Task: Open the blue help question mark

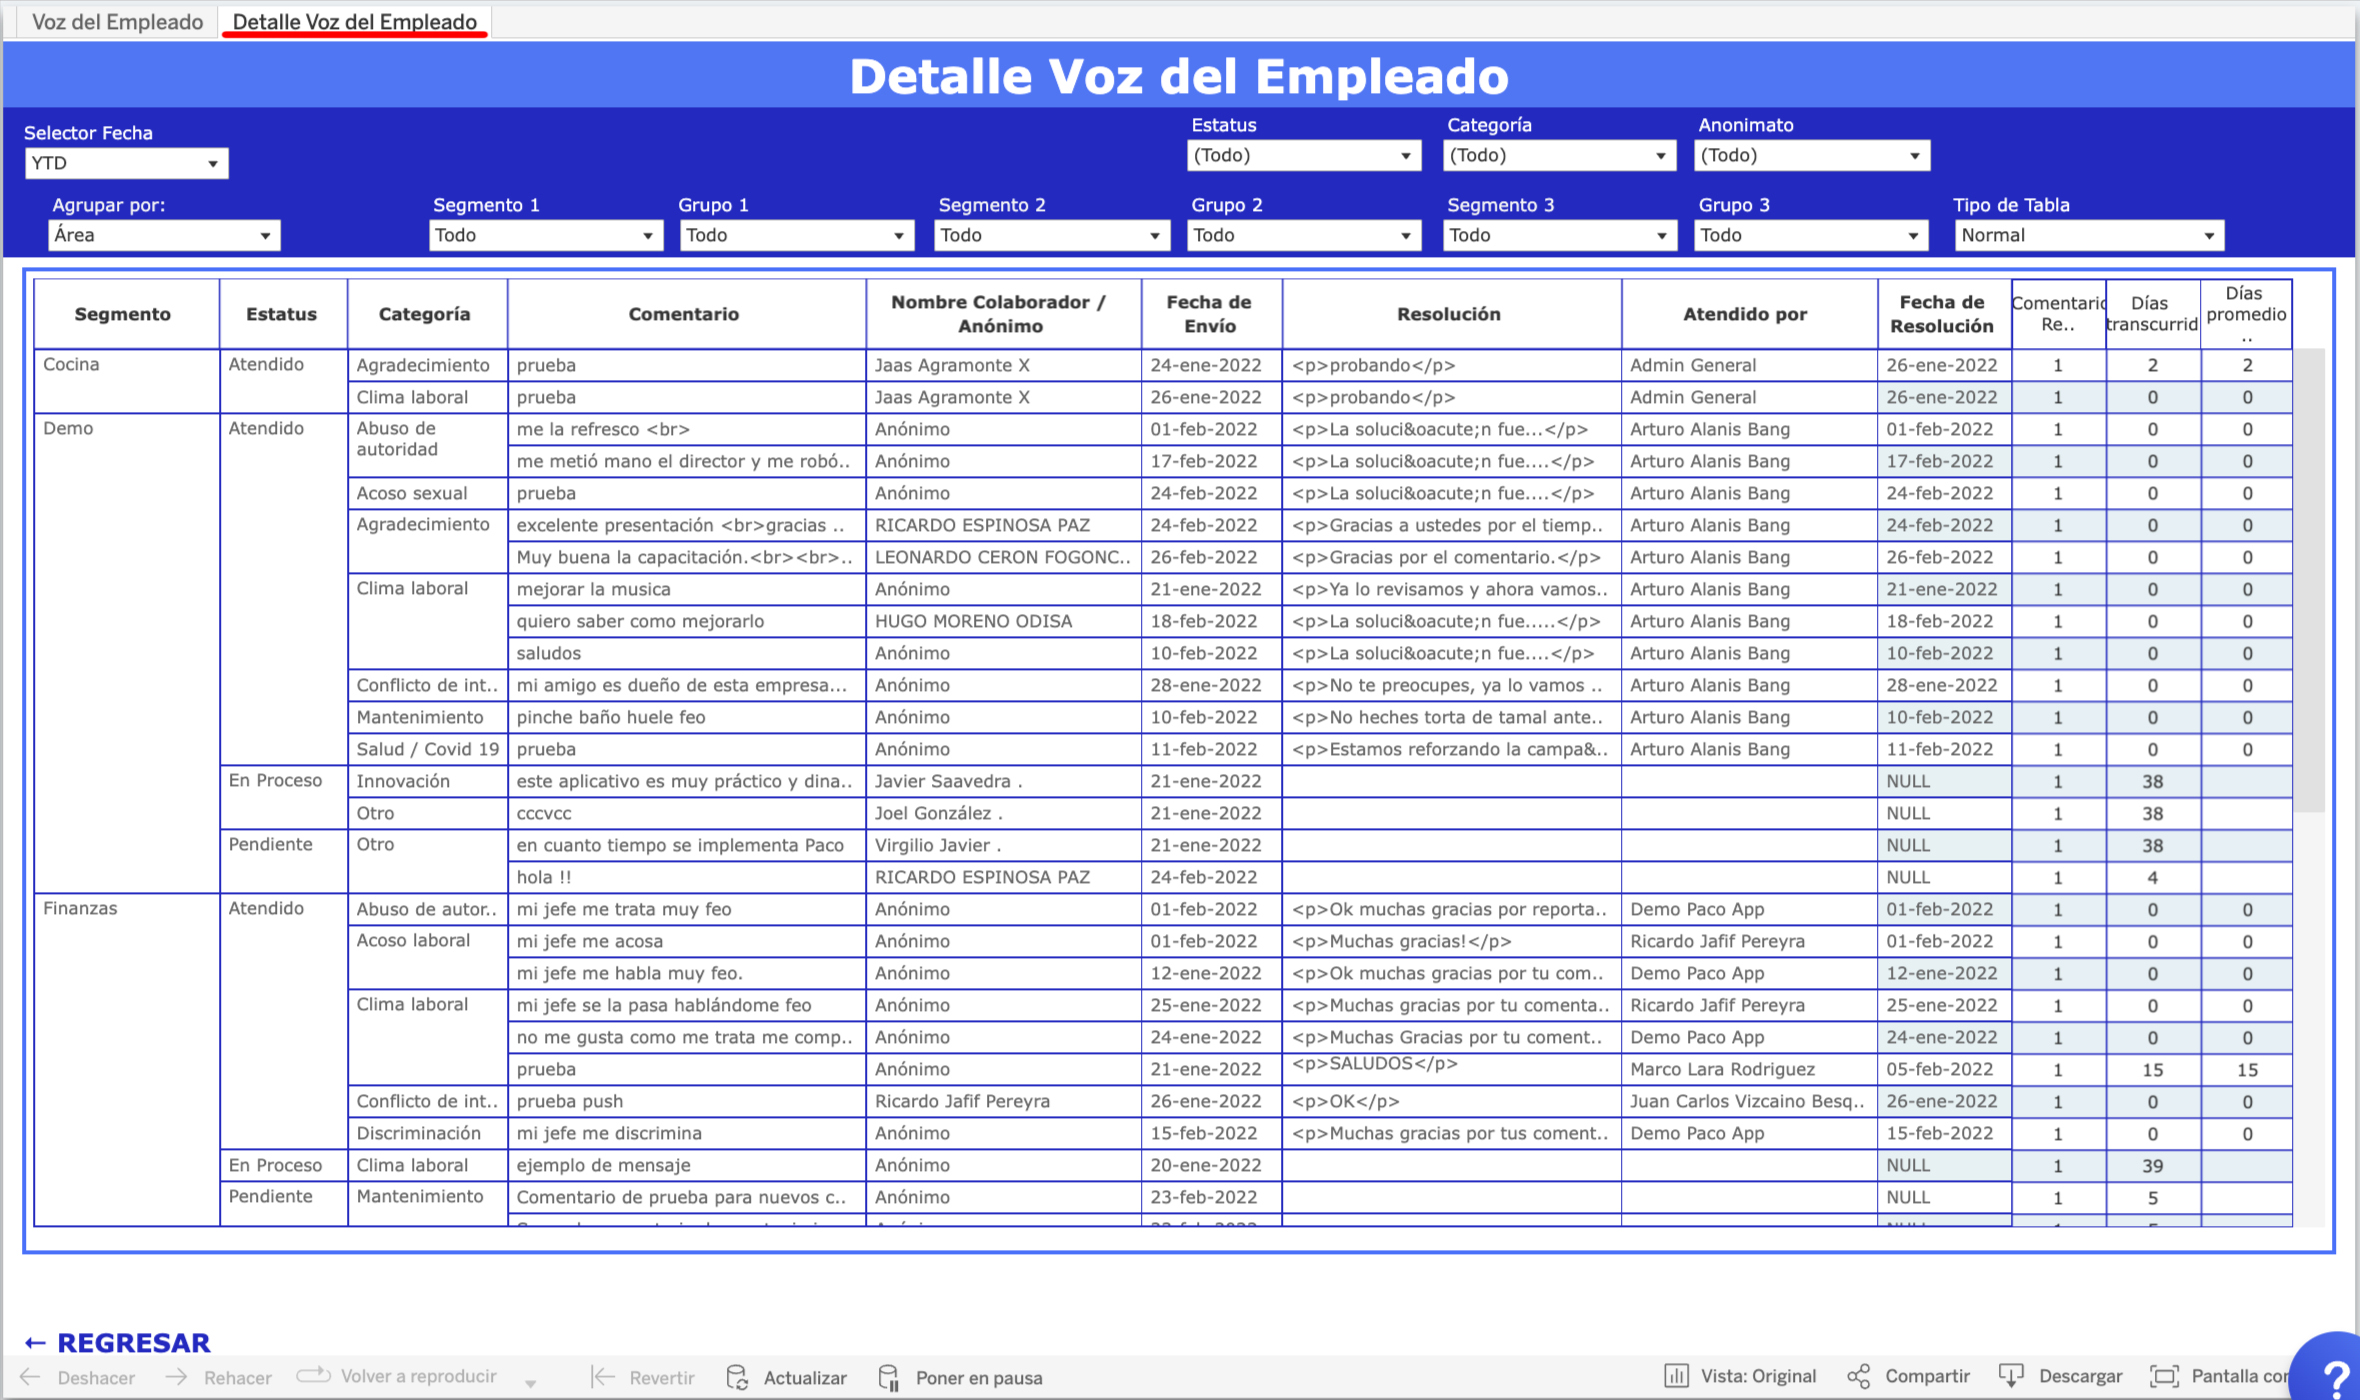Action: [2330, 1372]
